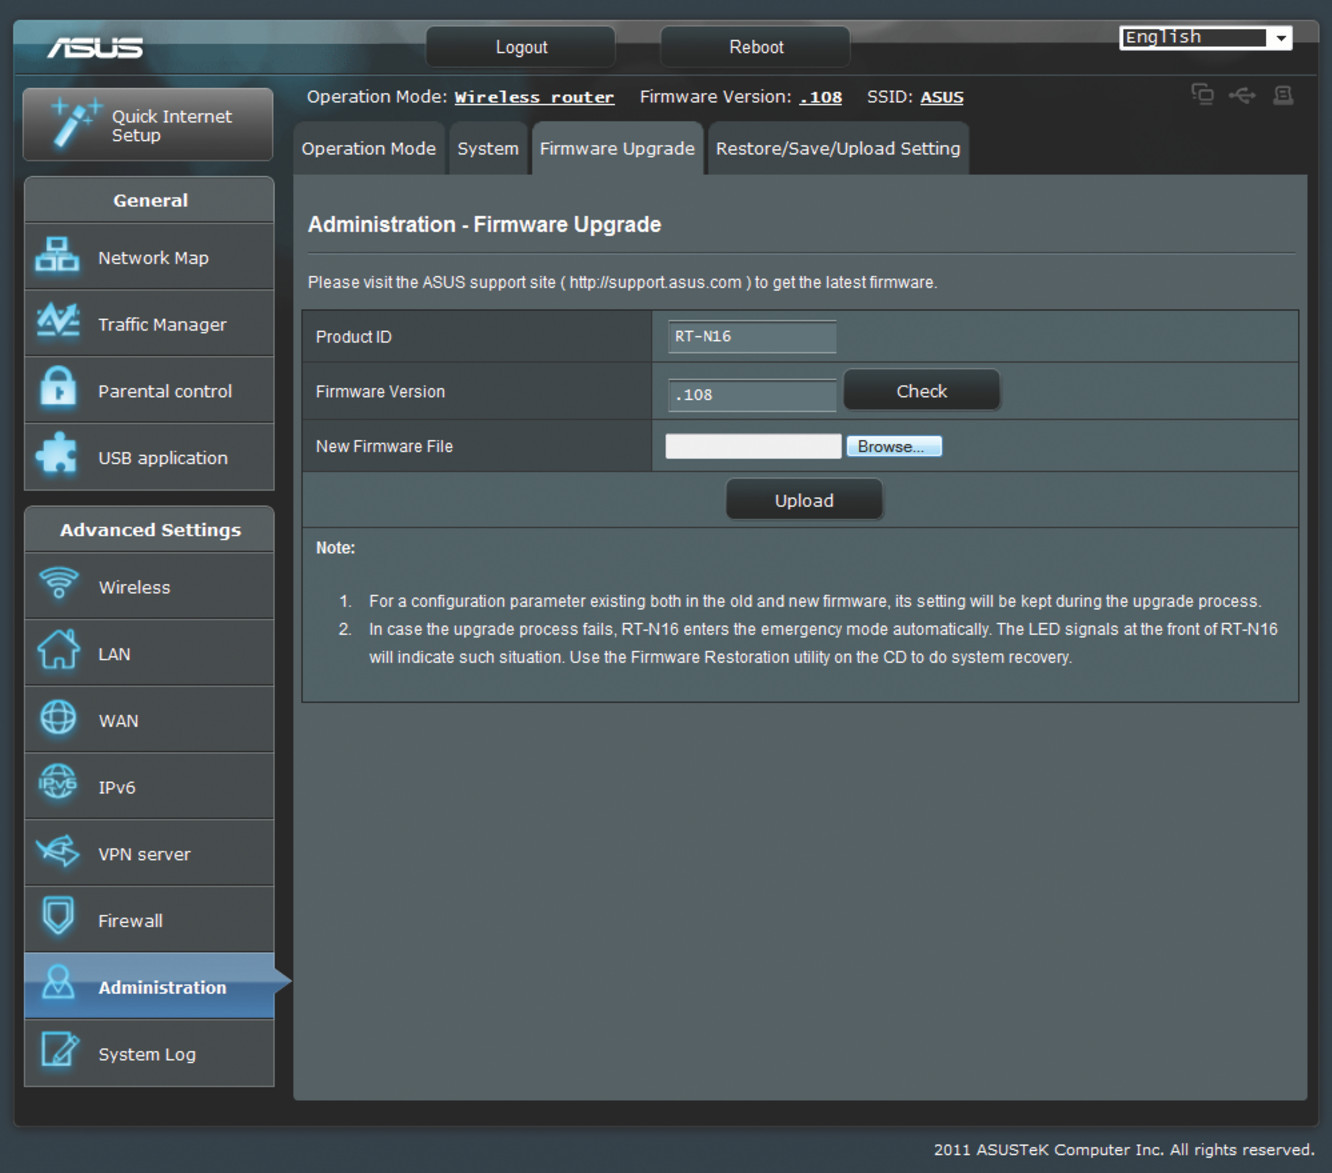Click the LAN house icon

point(58,650)
